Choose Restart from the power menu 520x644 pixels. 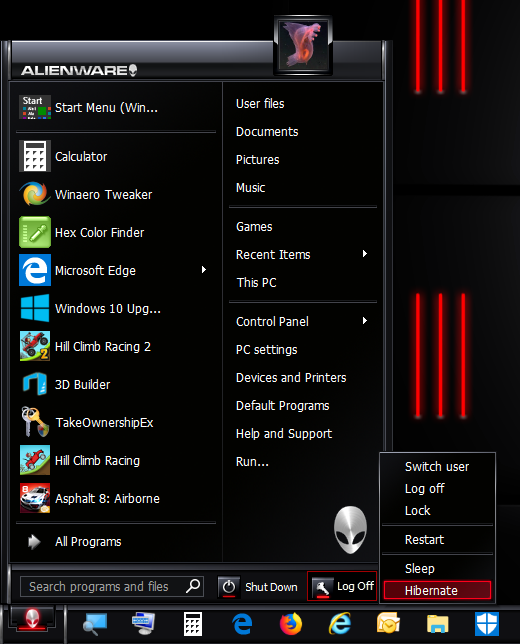(437, 539)
